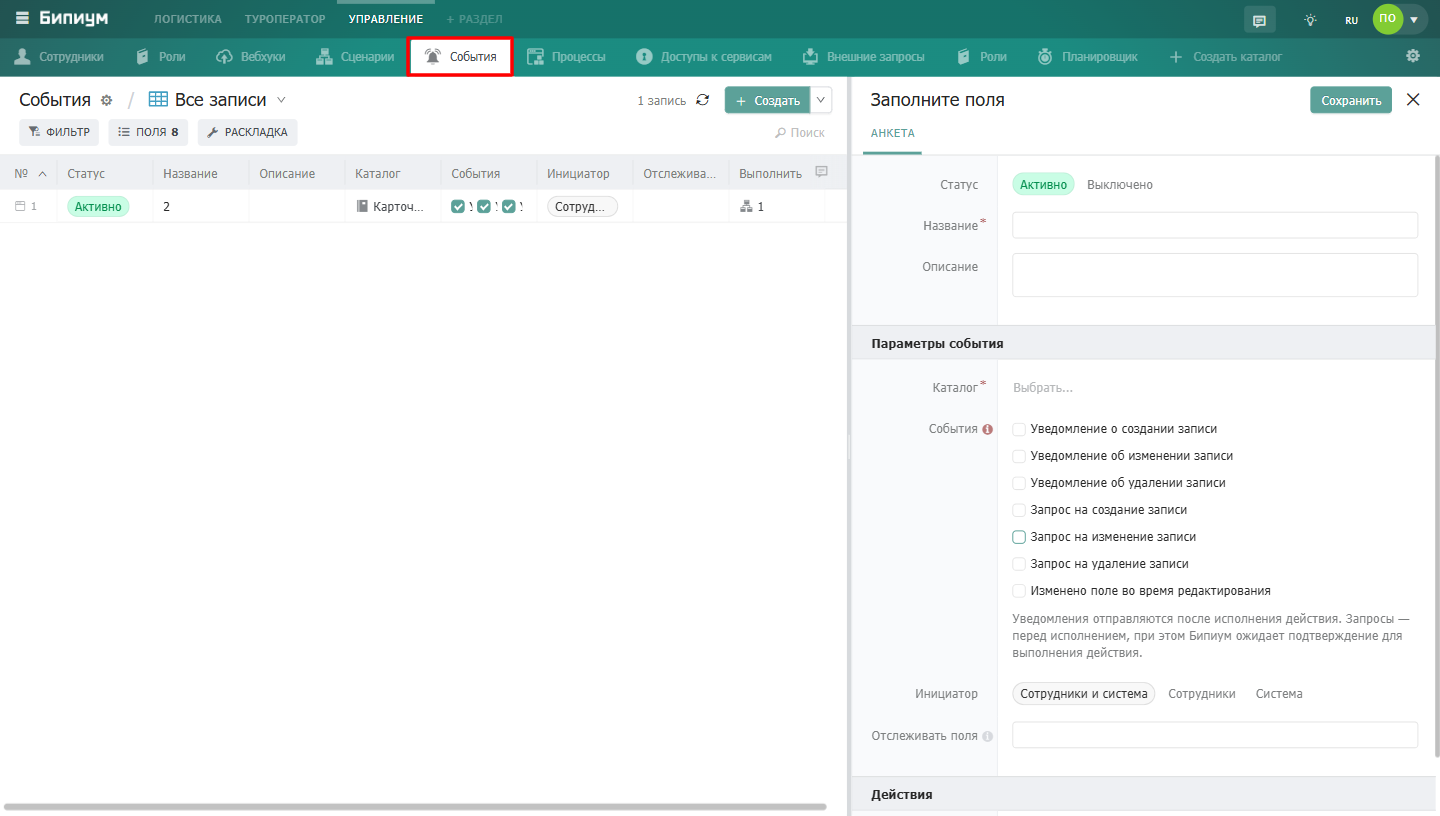Open the chat messages icon
This screenshot has width=1440, height=816.
tap(1259, 19)
